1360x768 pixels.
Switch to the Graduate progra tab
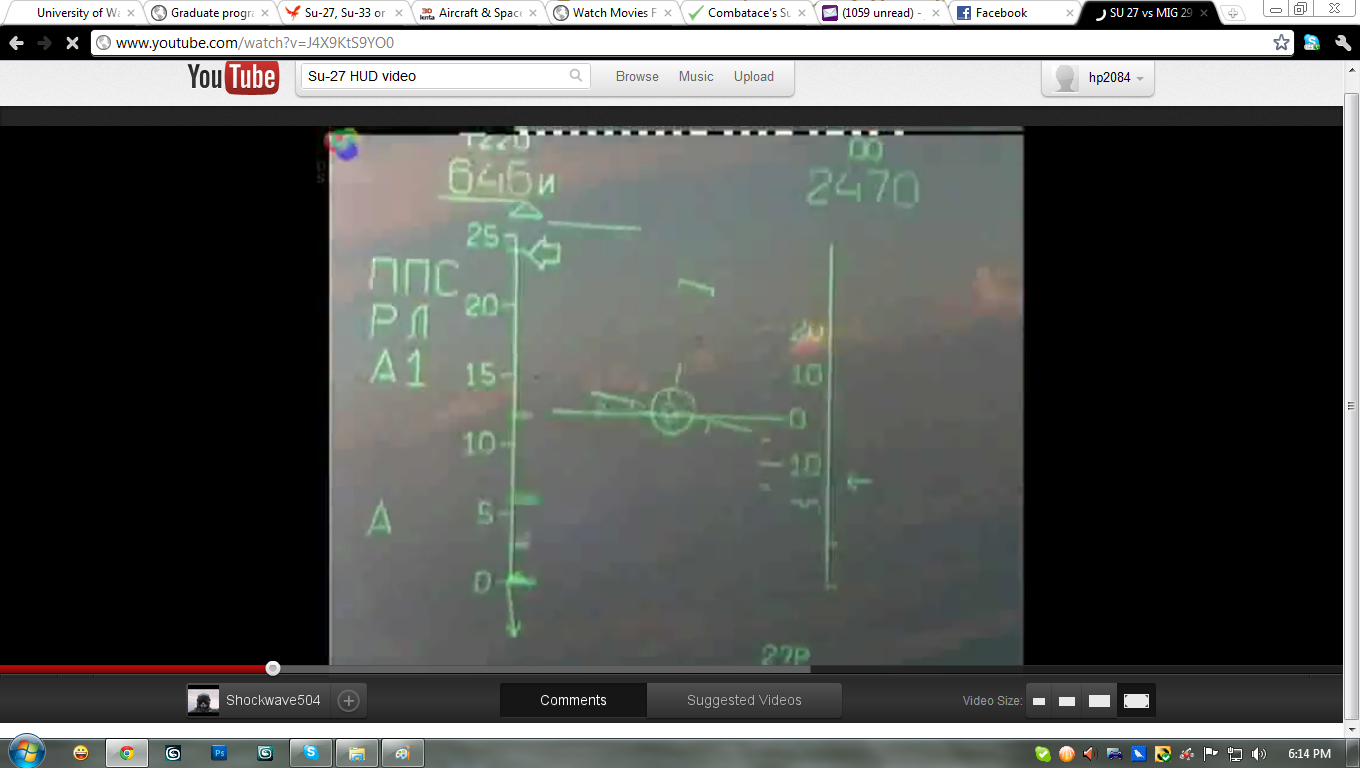[x=210, y=13]
